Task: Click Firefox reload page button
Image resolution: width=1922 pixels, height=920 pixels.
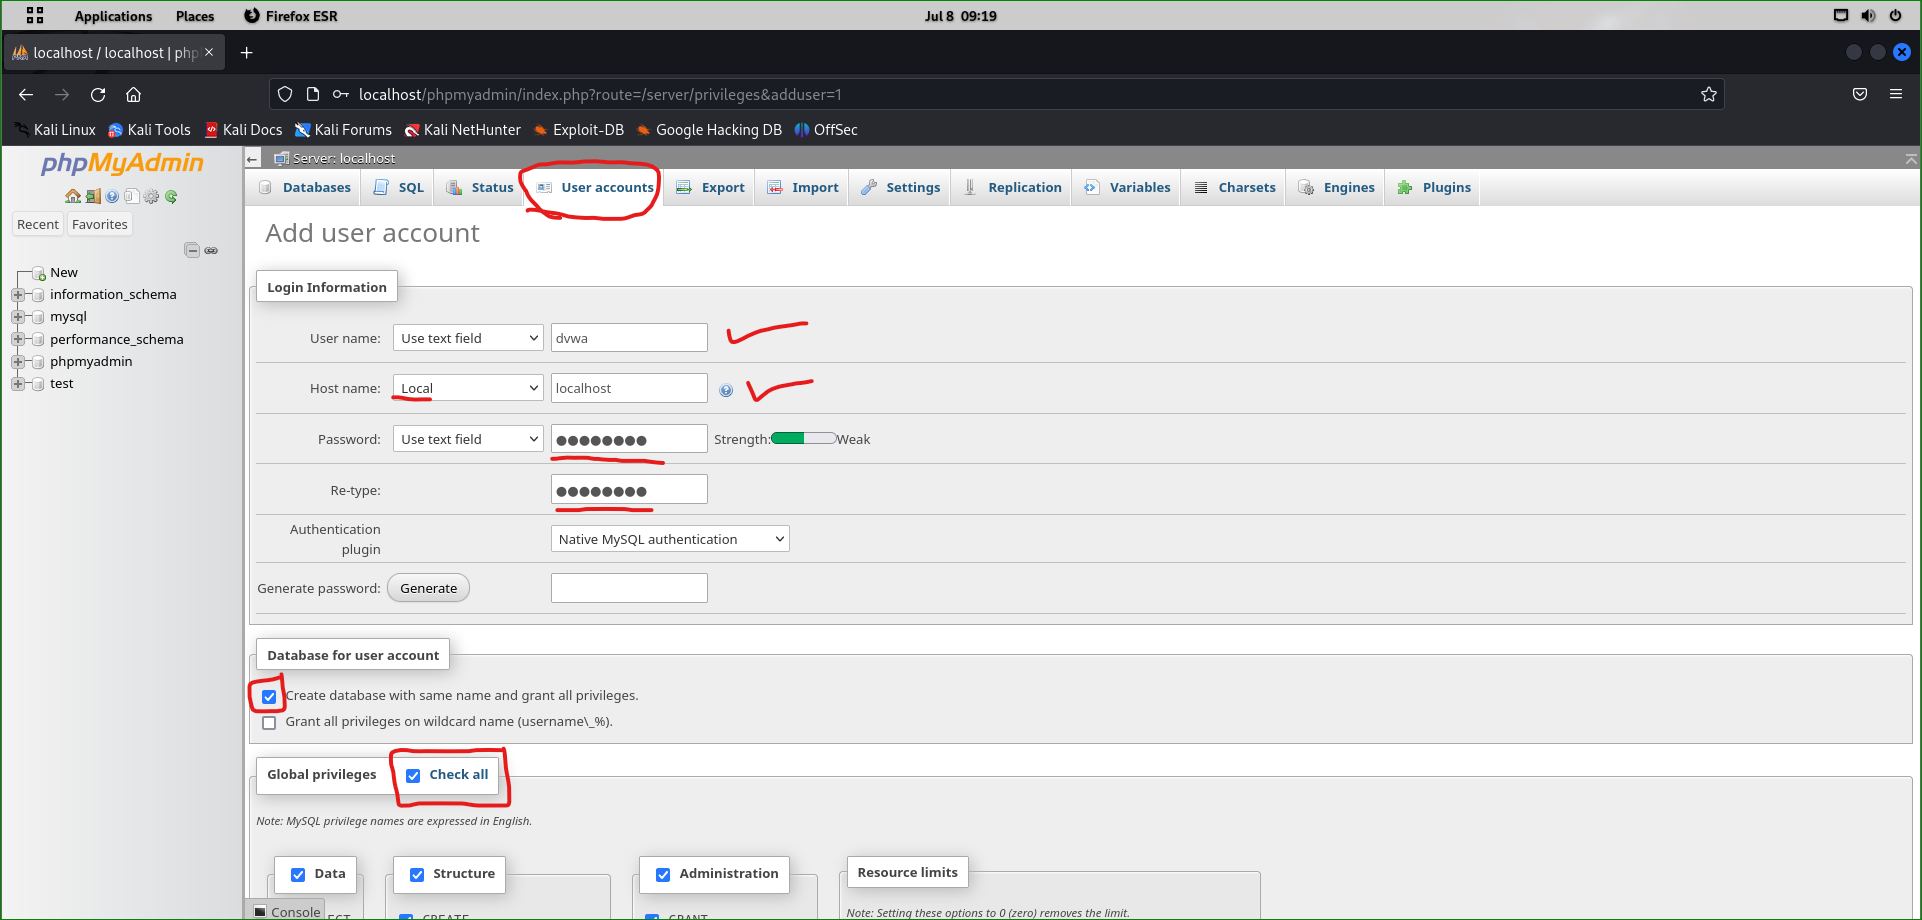Action: click(98, 94)
